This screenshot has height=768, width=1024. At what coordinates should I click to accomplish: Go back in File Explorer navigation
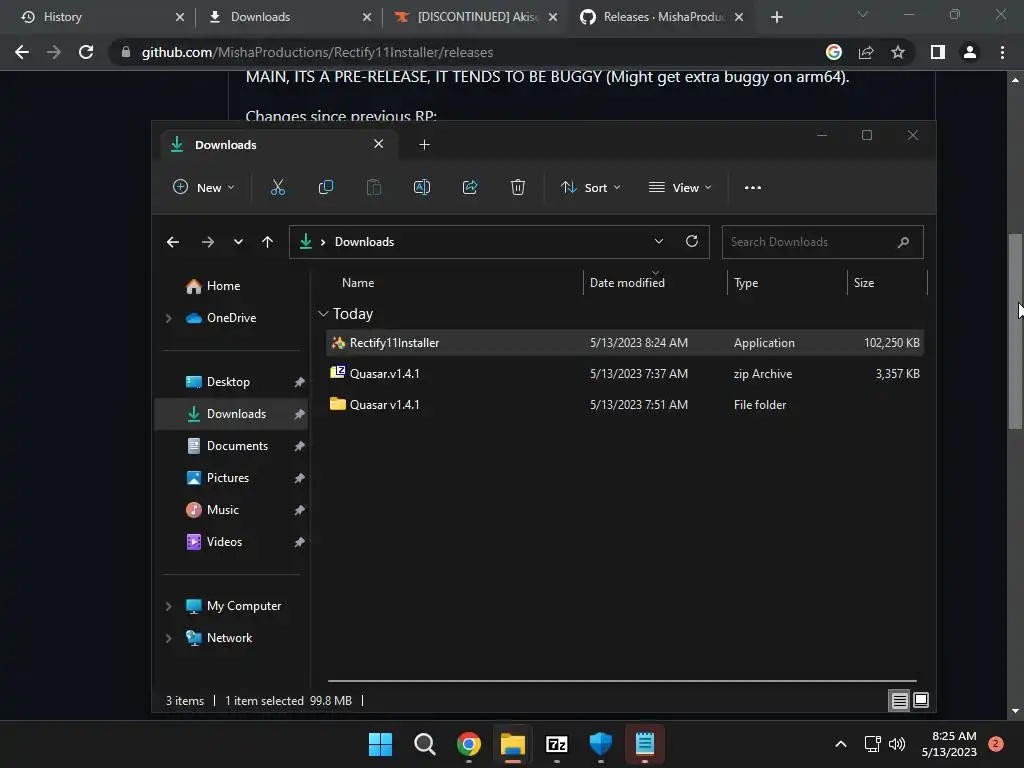coord(172,242)
